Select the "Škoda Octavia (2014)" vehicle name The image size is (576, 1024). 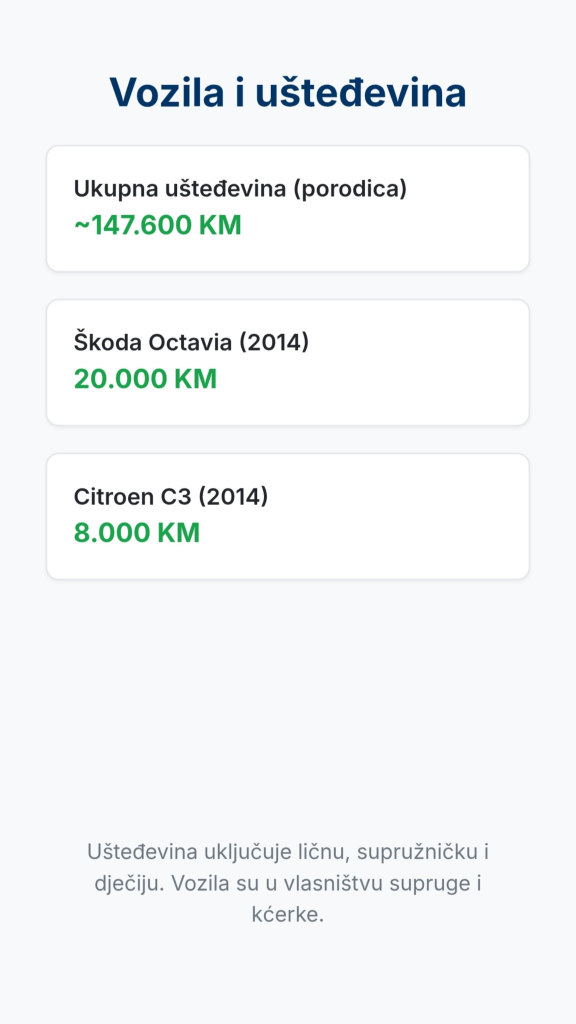coord(191,342)
